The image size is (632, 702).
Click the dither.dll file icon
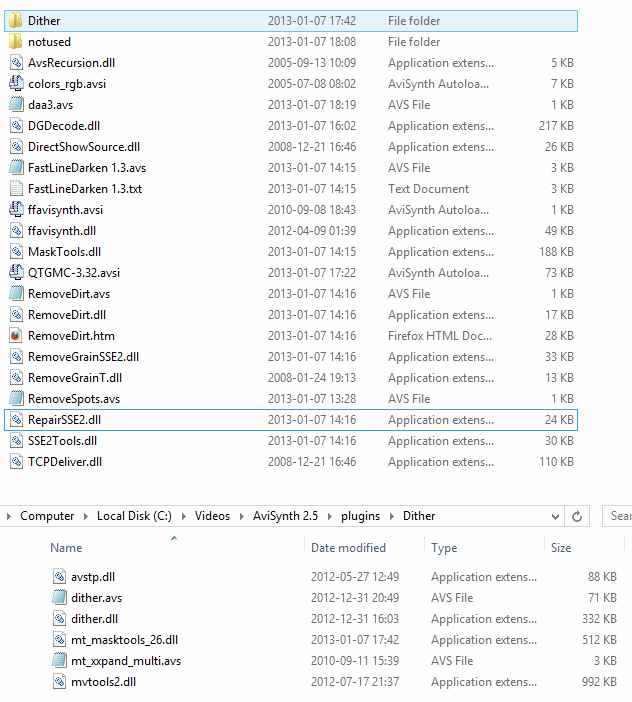(x=59, y=619)
